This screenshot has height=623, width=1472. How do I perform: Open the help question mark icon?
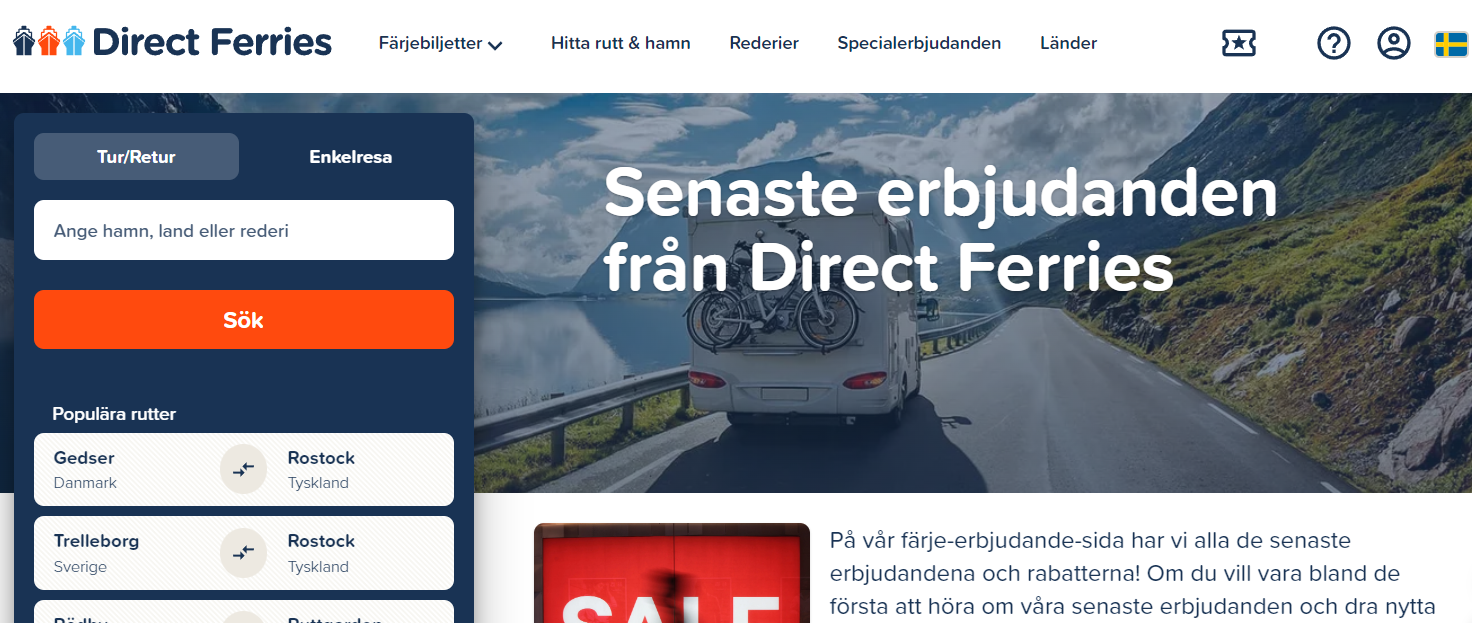click(x=1333, y=43)
